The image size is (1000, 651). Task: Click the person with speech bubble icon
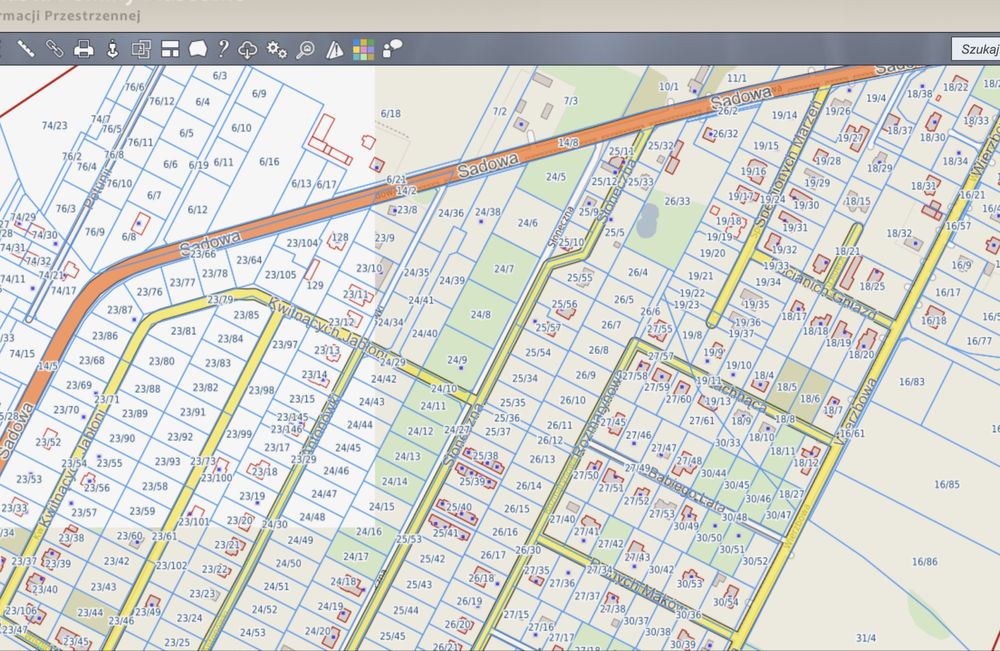tap(392, 48)
